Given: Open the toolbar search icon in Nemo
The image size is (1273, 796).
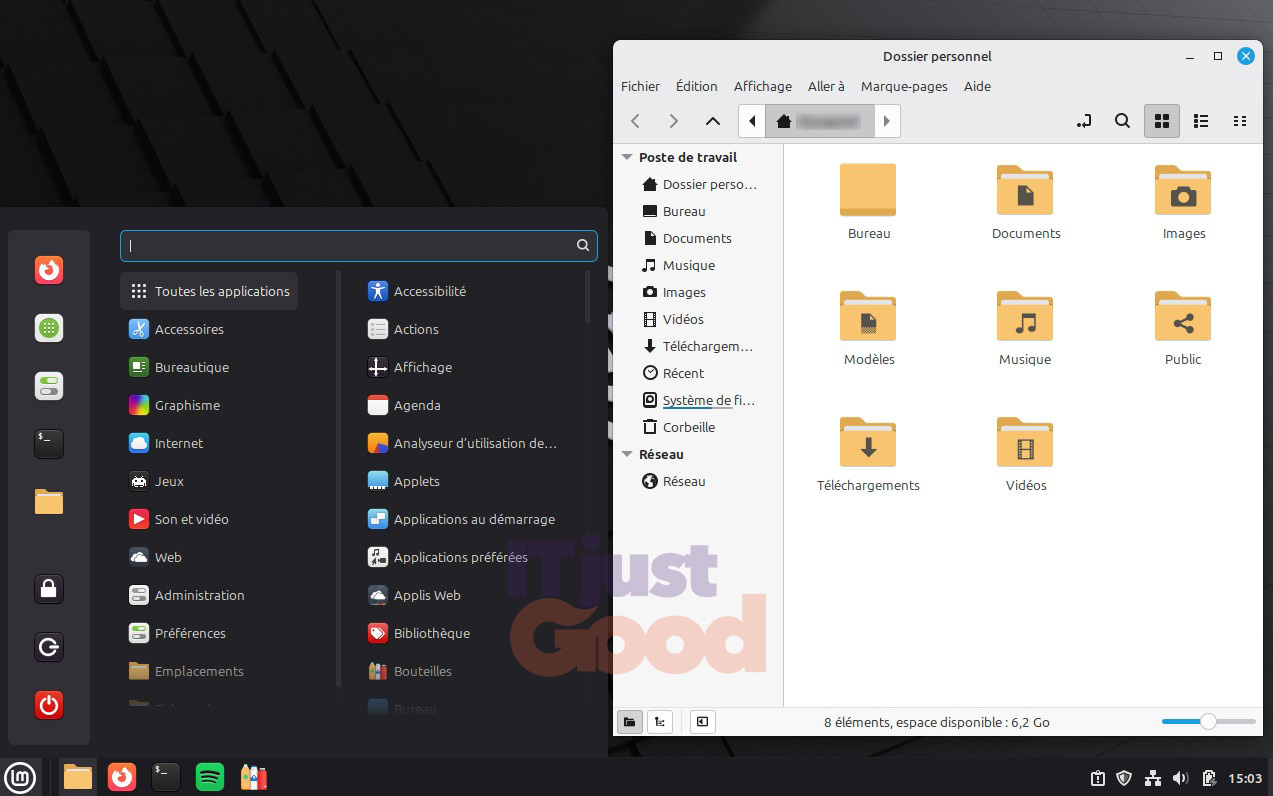Looking at the screenshot, I should tap(1122, 121).
